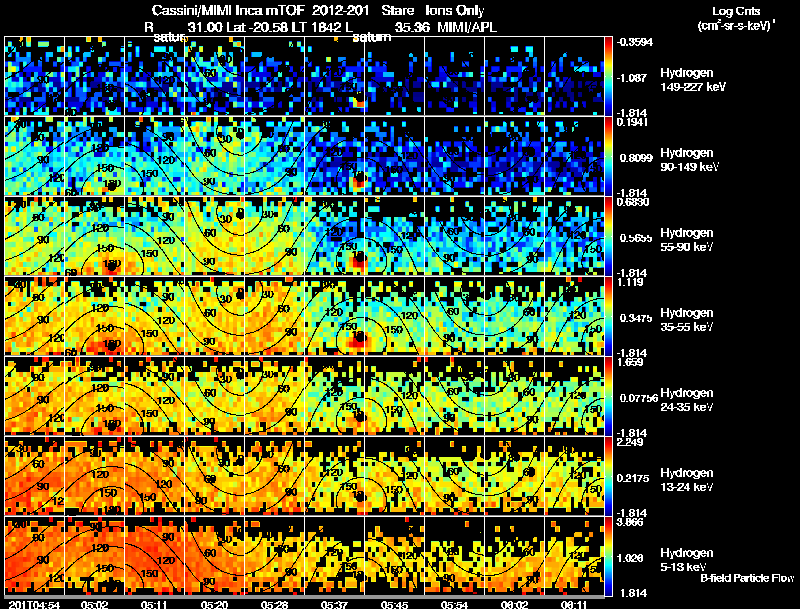Click the 05:37 time label
Viewport: 800px width, 609px height.
334,604
